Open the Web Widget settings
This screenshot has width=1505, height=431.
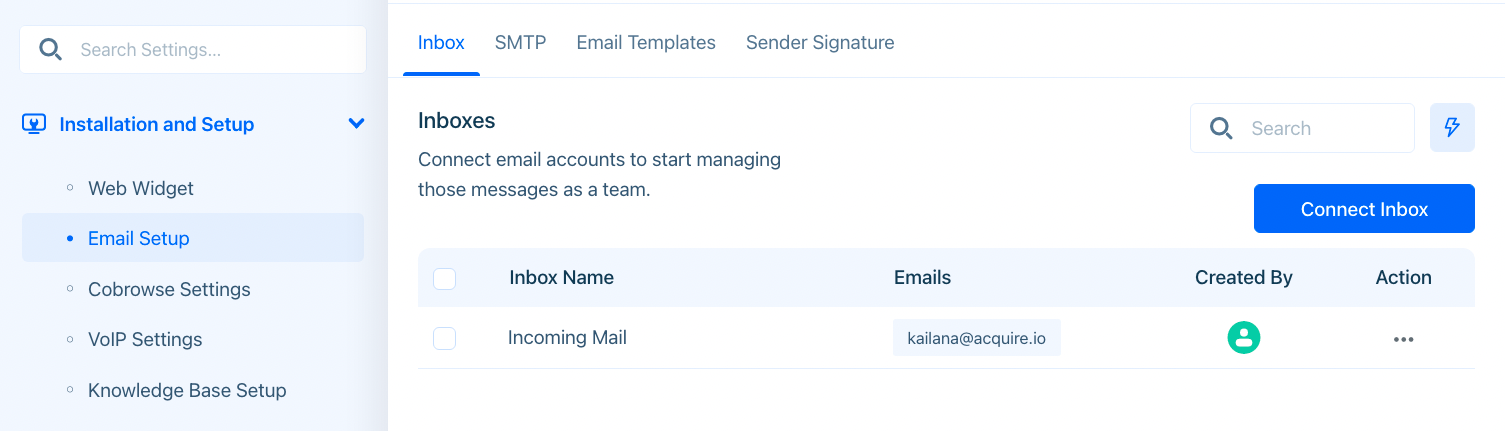(x=141, y=188)
